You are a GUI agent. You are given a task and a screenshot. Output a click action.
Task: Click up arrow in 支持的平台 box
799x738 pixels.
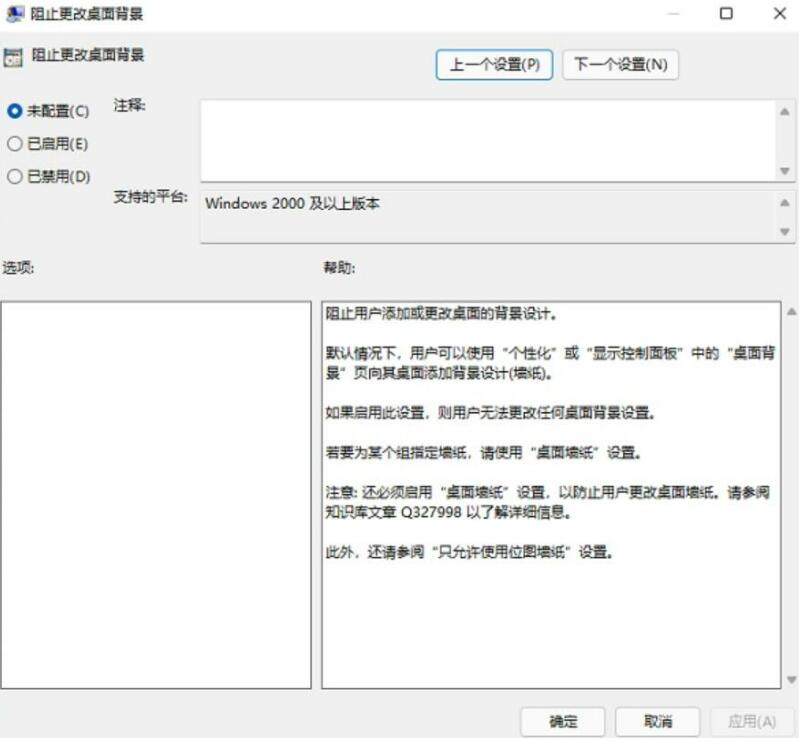[x=785, y=201]
